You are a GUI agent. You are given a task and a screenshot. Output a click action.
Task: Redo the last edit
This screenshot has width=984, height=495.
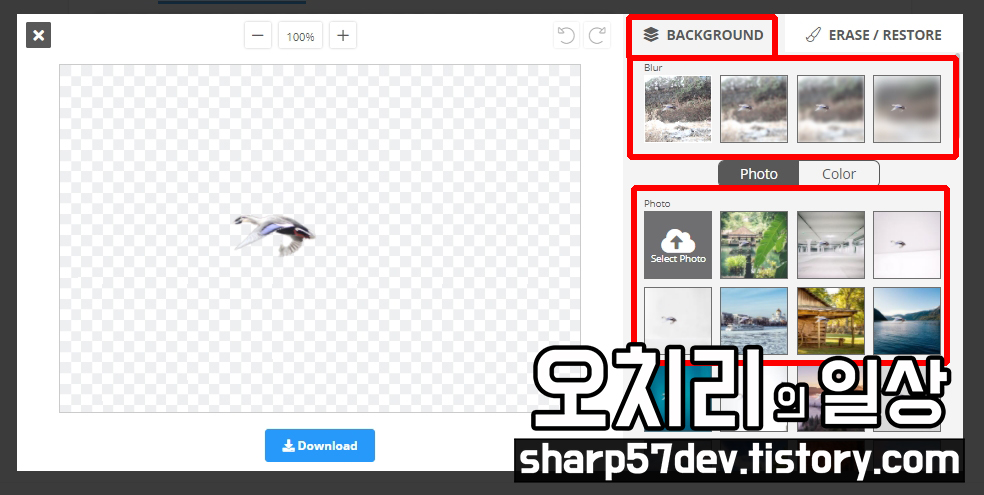click(597, 35)
